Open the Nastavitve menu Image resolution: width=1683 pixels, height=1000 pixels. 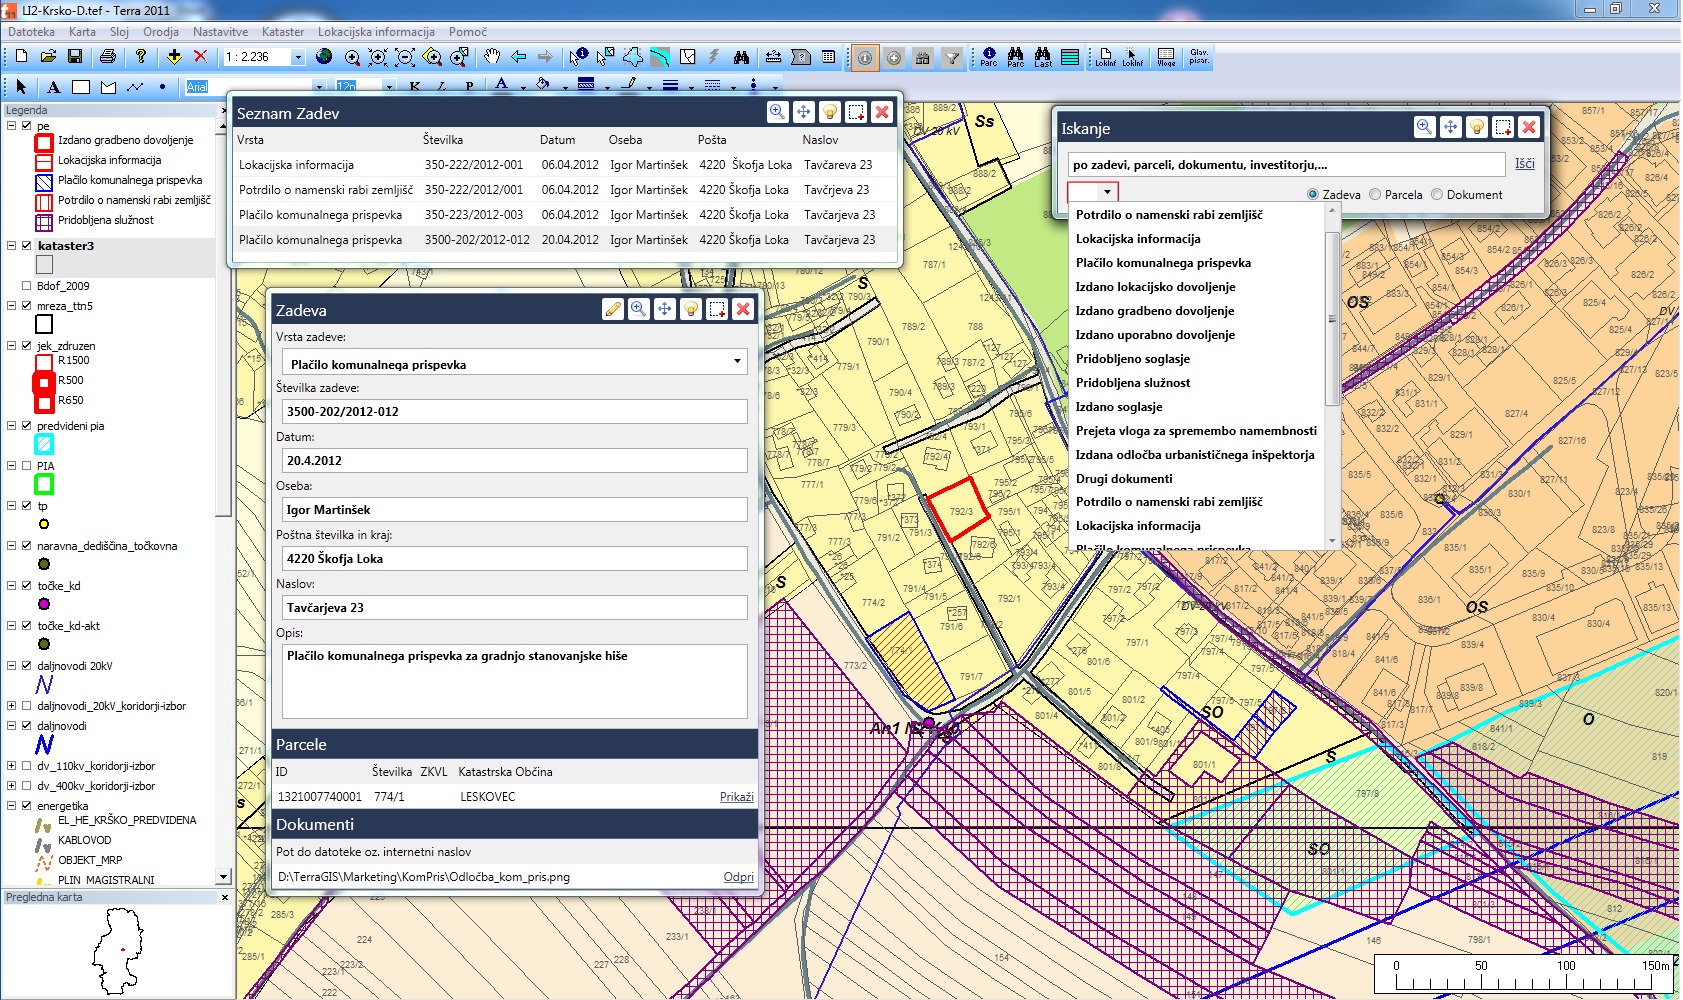coord(220,32)
